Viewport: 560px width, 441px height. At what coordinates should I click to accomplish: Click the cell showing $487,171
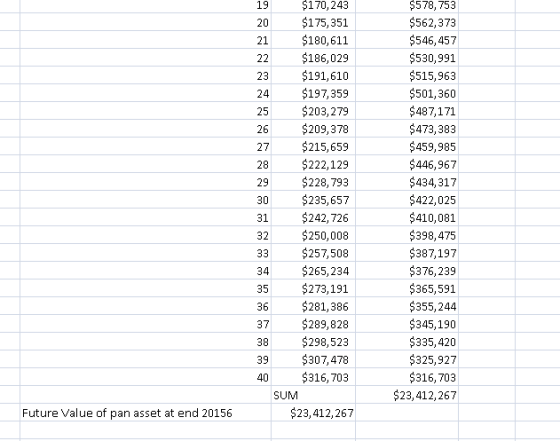[x=407, y=111]
